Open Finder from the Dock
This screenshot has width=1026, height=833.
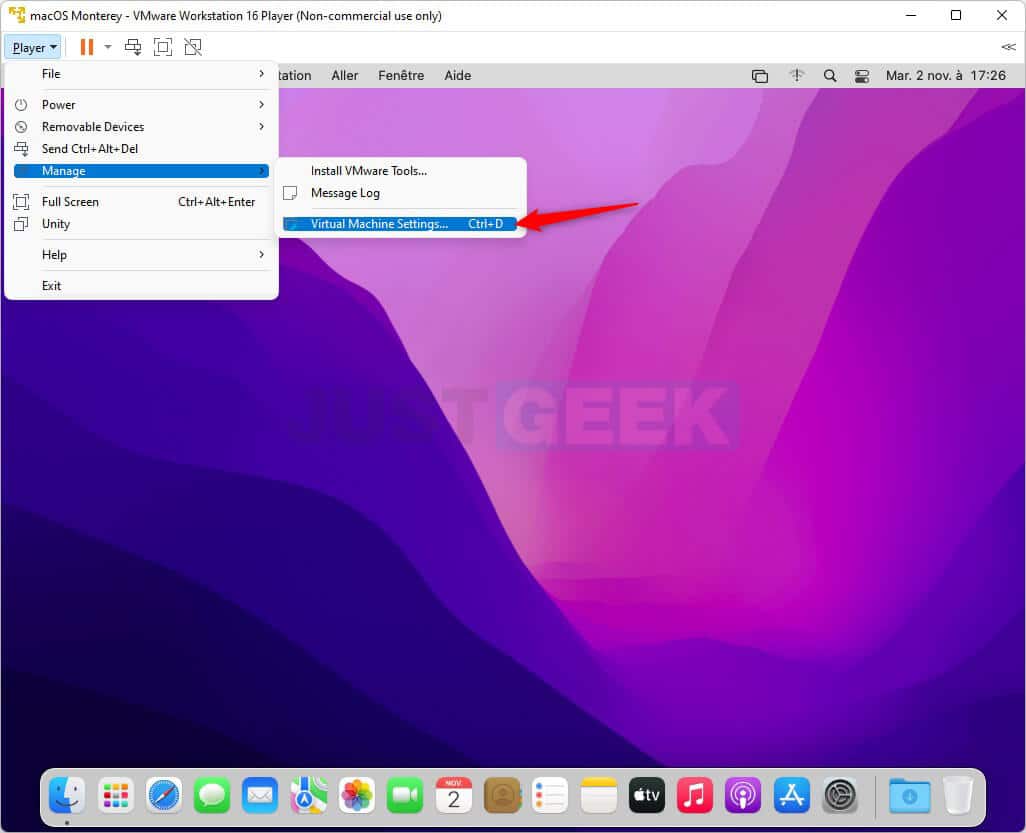[67, 795]
